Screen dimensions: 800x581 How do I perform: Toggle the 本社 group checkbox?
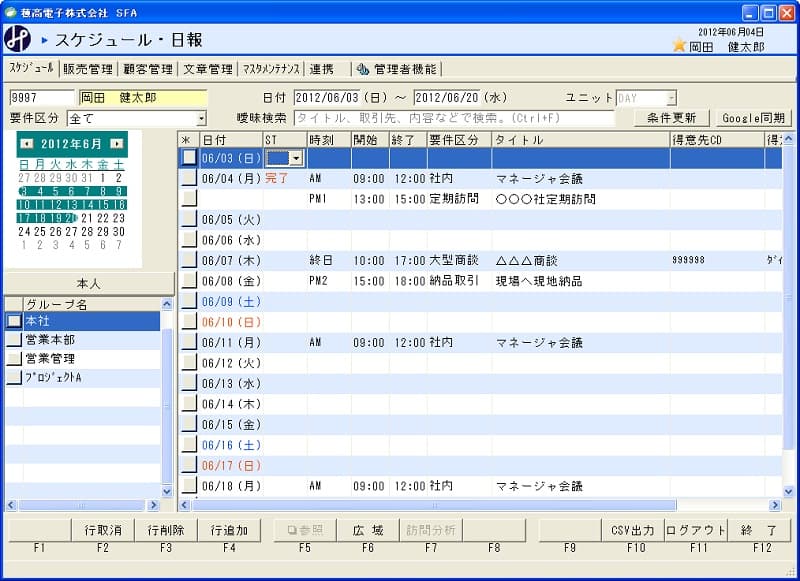(14, 321)
